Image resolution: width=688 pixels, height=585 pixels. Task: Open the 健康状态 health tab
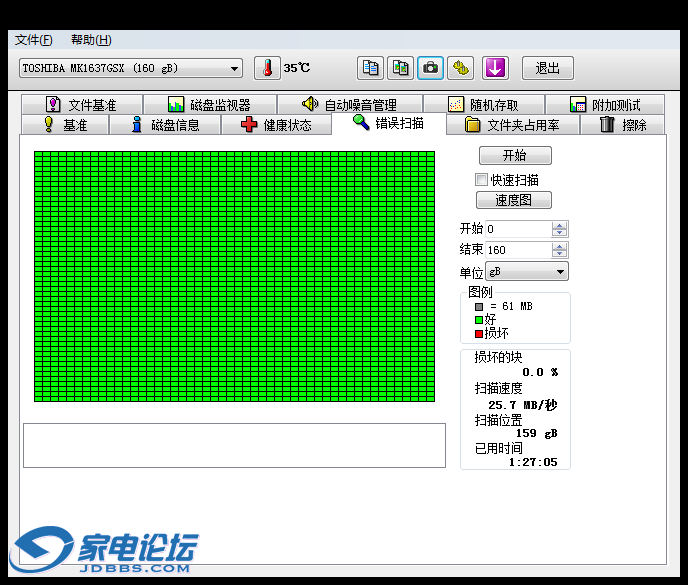pyautogui.click(x=275, y=125)
